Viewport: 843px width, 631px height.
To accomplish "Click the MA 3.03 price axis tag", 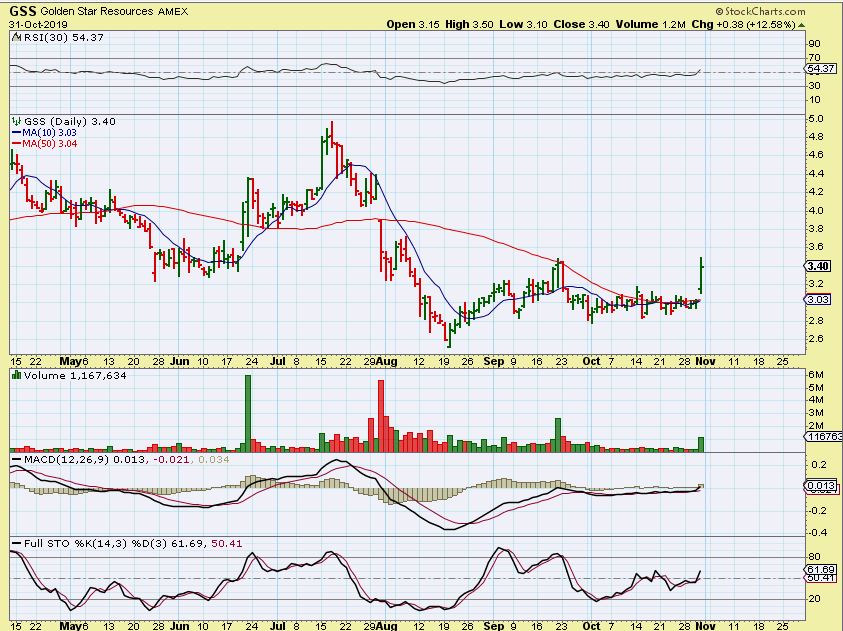I will [818, 299].
